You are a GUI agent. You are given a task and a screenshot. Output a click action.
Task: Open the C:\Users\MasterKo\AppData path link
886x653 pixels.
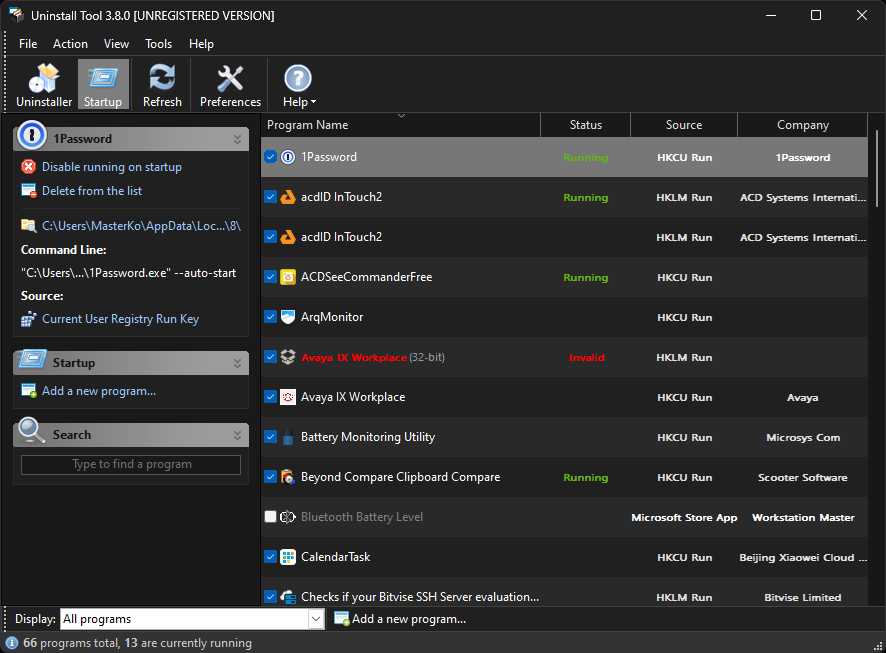141,226
